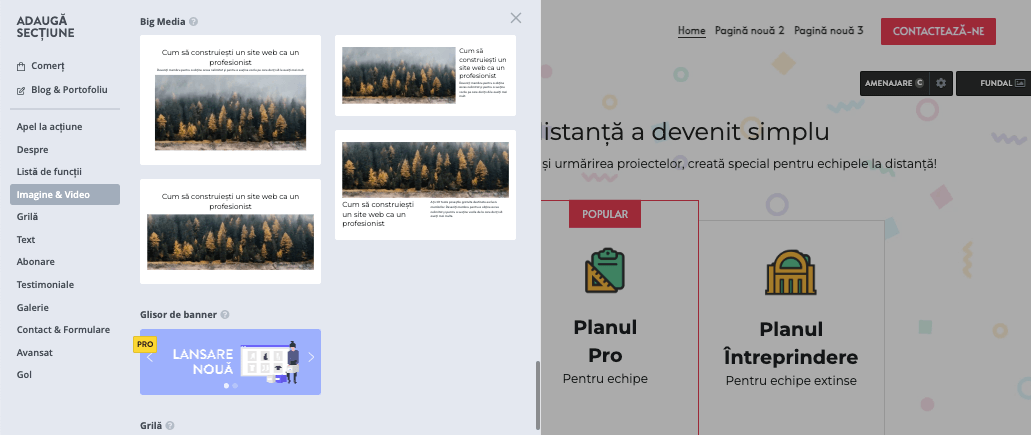The image size is (1031, 435).
Task: Show help for Big Media heading
Action: (x=193, y=21)
